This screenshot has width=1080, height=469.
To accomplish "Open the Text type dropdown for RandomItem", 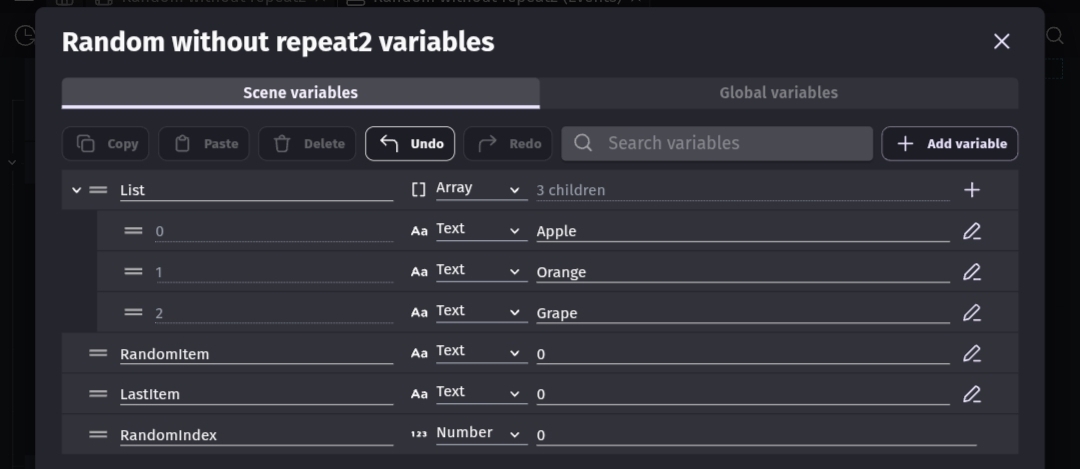I will [x=479, y=352].
